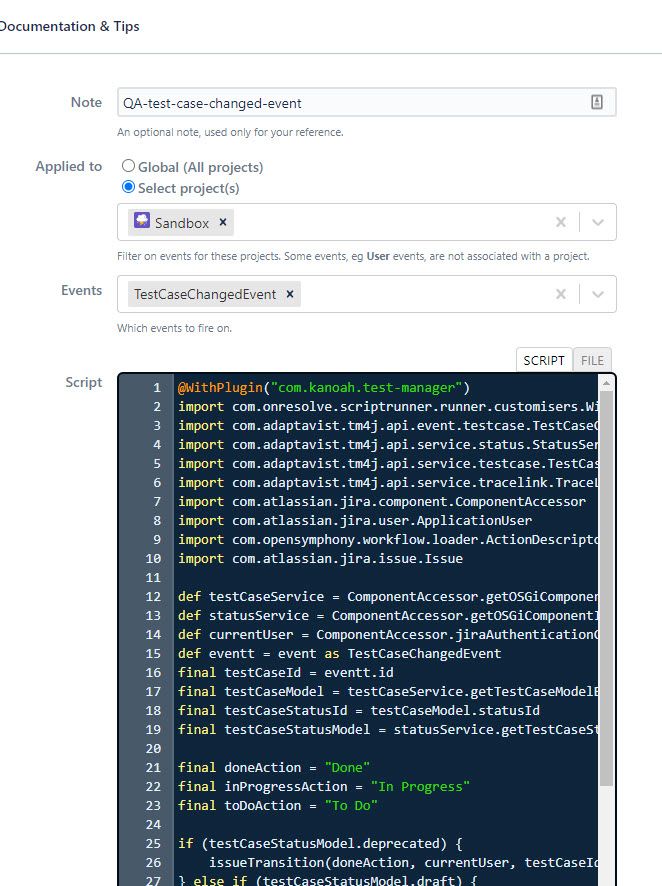Click the Sandbox project avatar icon

(x=142, y=220)
